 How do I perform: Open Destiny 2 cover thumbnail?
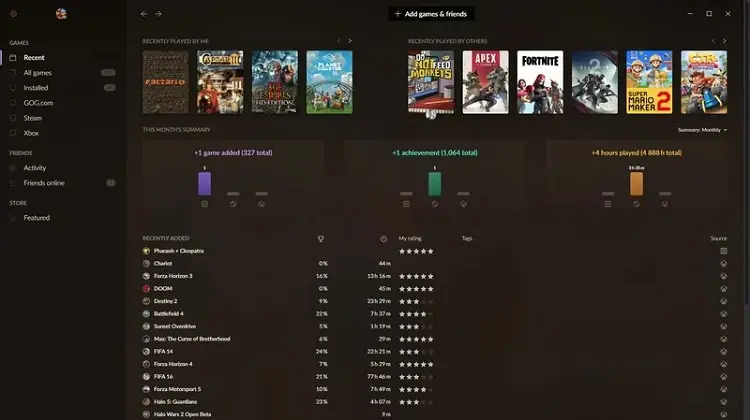[x=595, y=82]
